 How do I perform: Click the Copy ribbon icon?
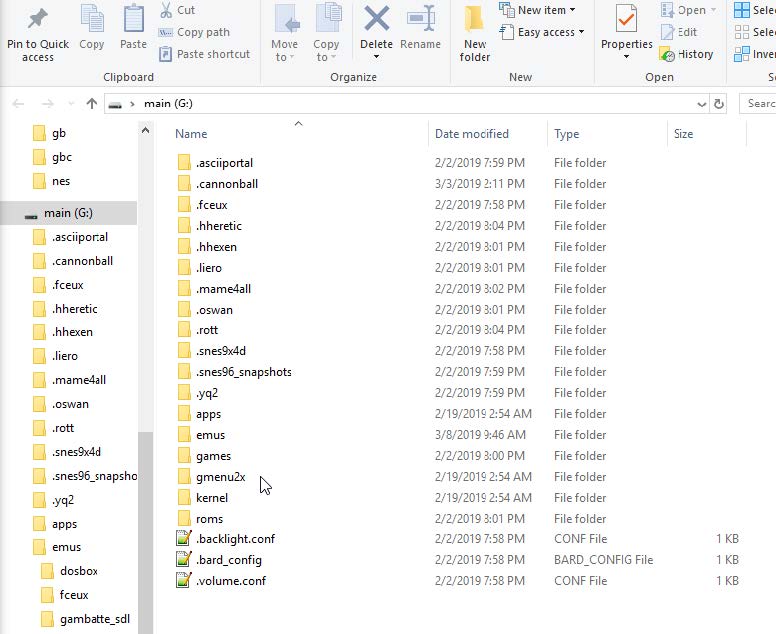[92, 19]
